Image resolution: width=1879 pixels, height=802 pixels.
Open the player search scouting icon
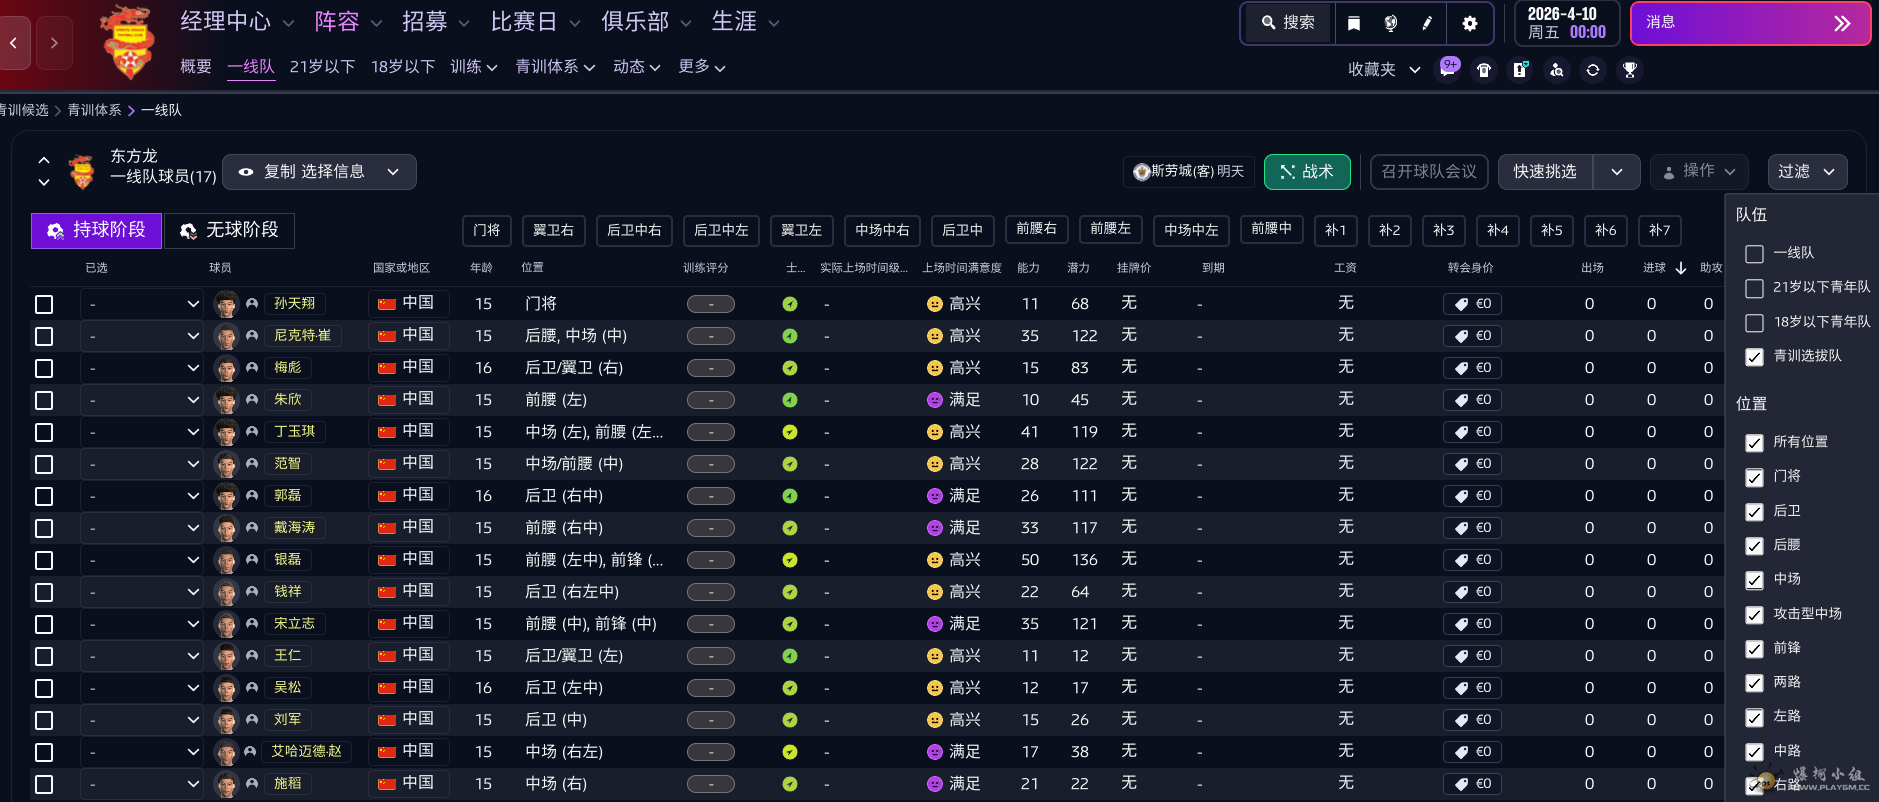pos(1556,70)
